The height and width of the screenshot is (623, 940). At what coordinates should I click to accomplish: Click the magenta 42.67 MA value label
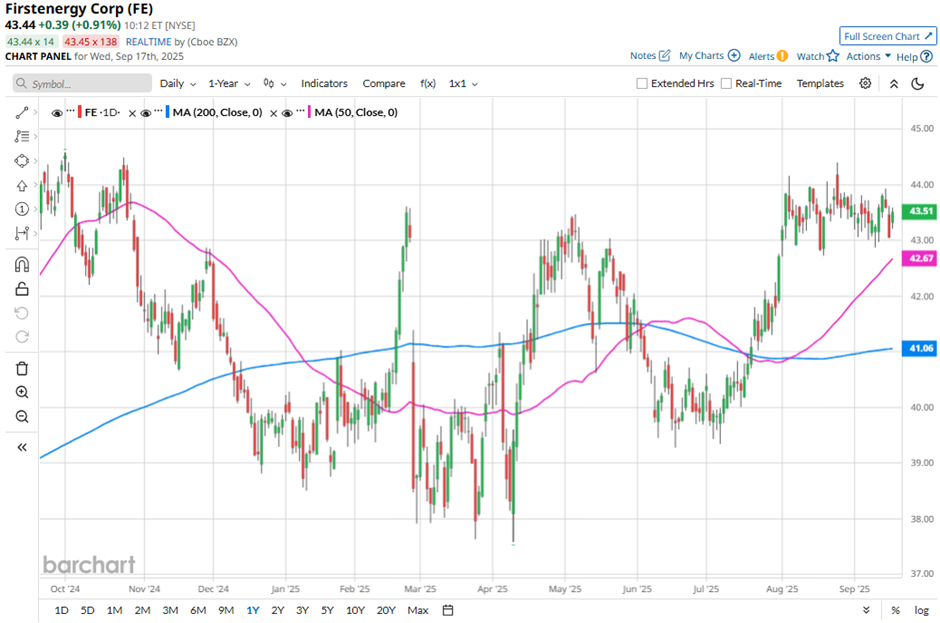click(x=920, y=258)
